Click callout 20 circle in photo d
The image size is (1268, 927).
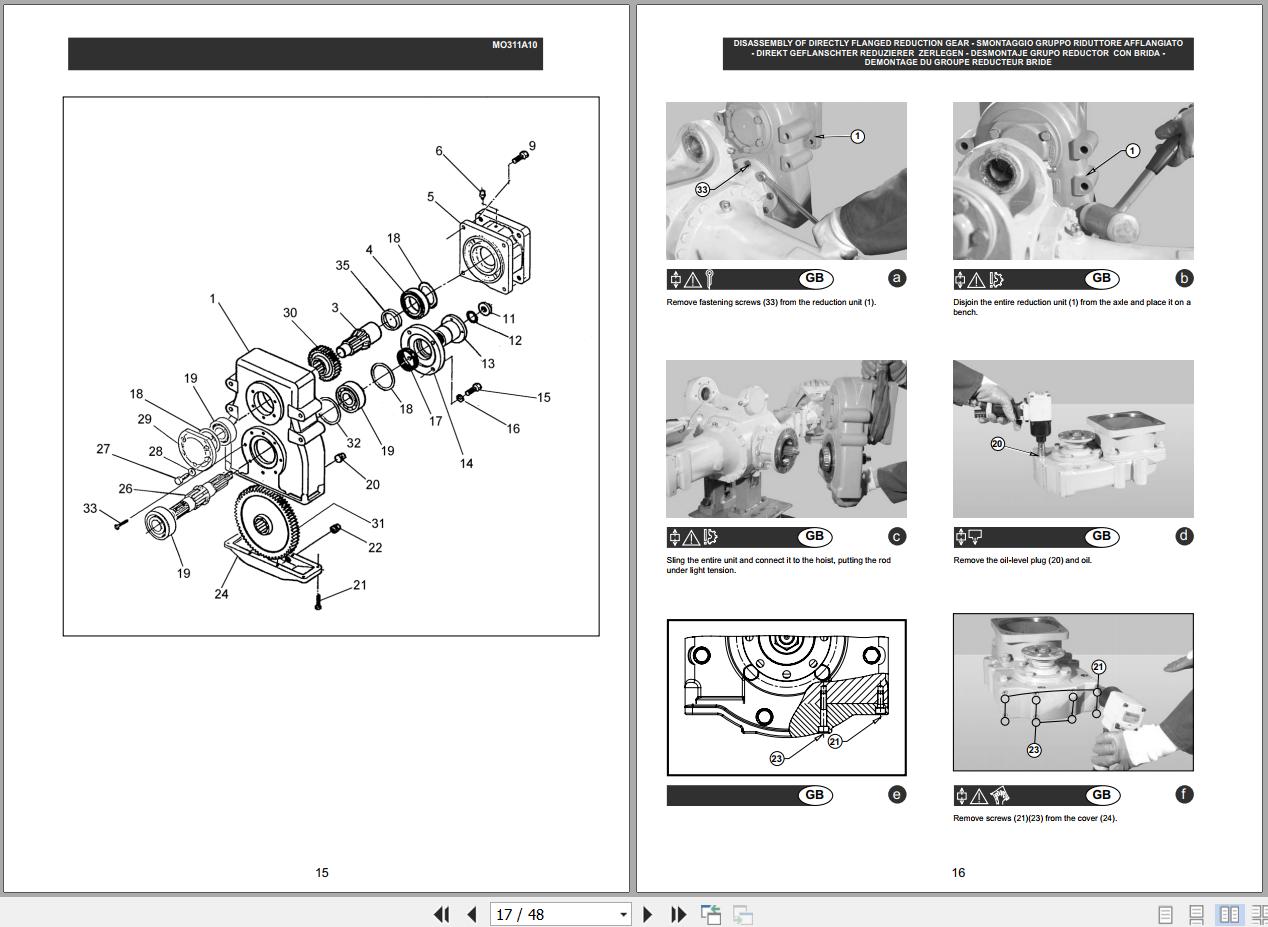tap(997, 444)
